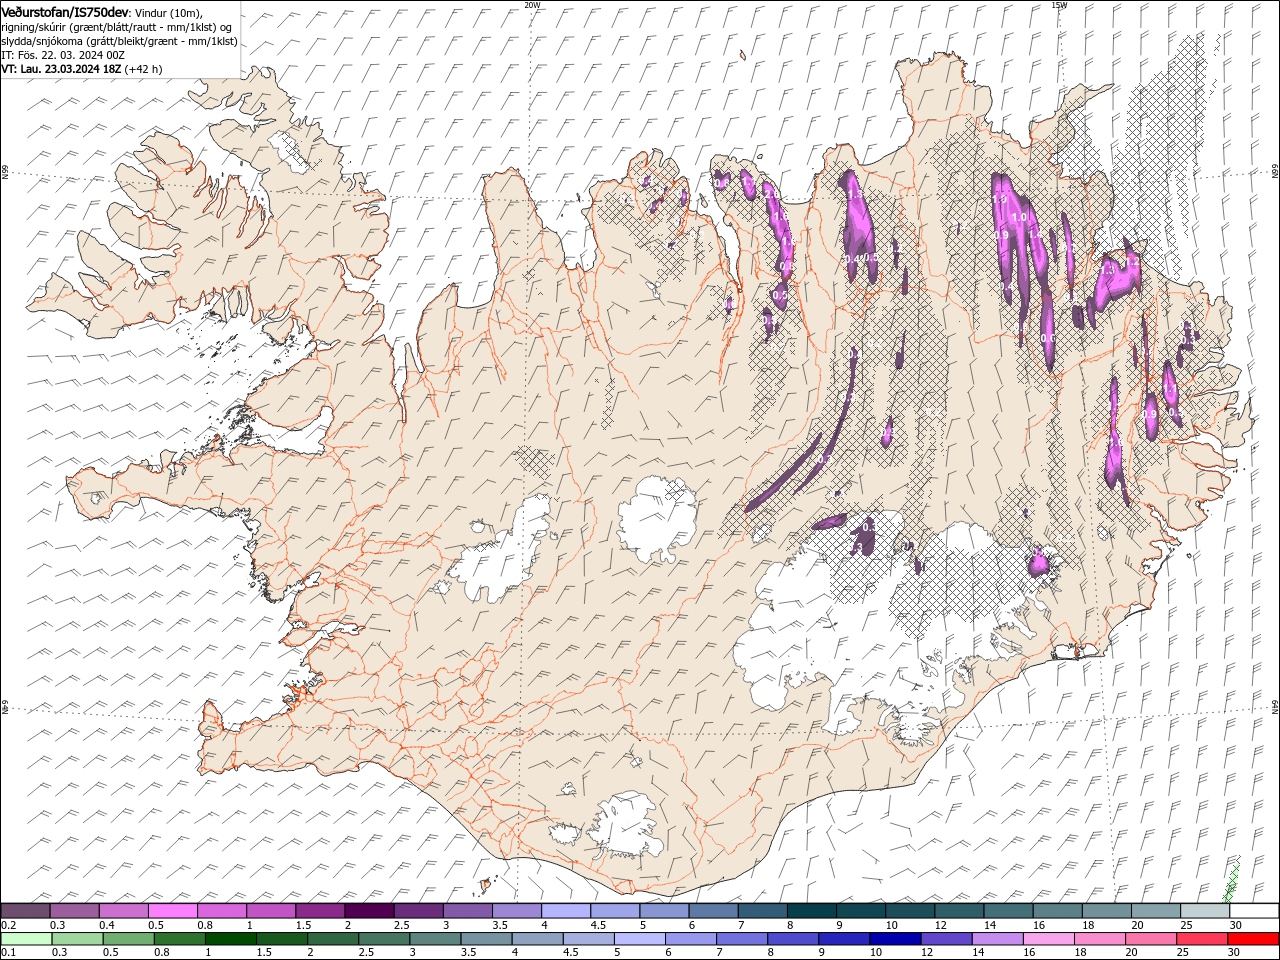Viewport: 1280px width, 960px height.
Task: Click the 20W longitude label on the map's upper border
Action: (532, 5)
